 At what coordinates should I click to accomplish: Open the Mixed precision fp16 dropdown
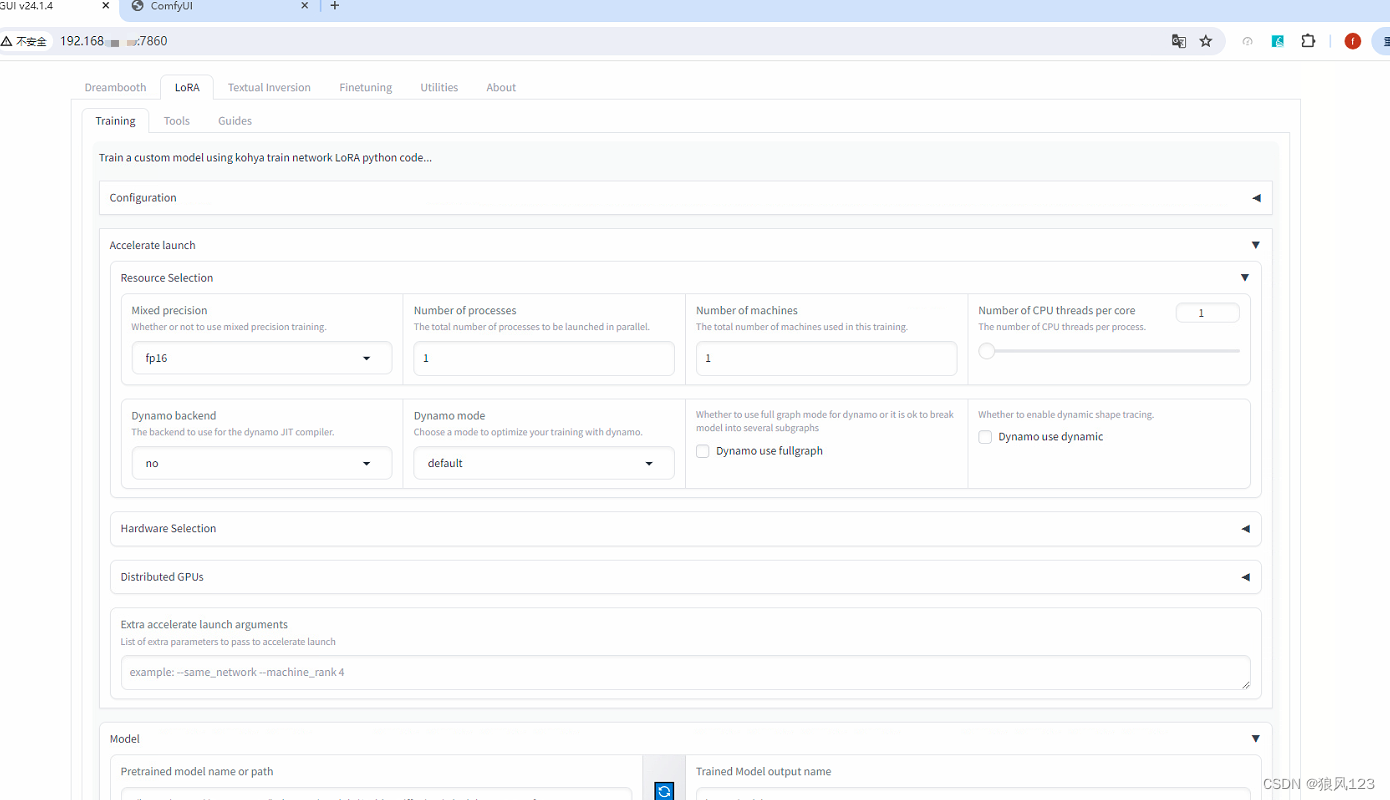(x=262, y=358)
